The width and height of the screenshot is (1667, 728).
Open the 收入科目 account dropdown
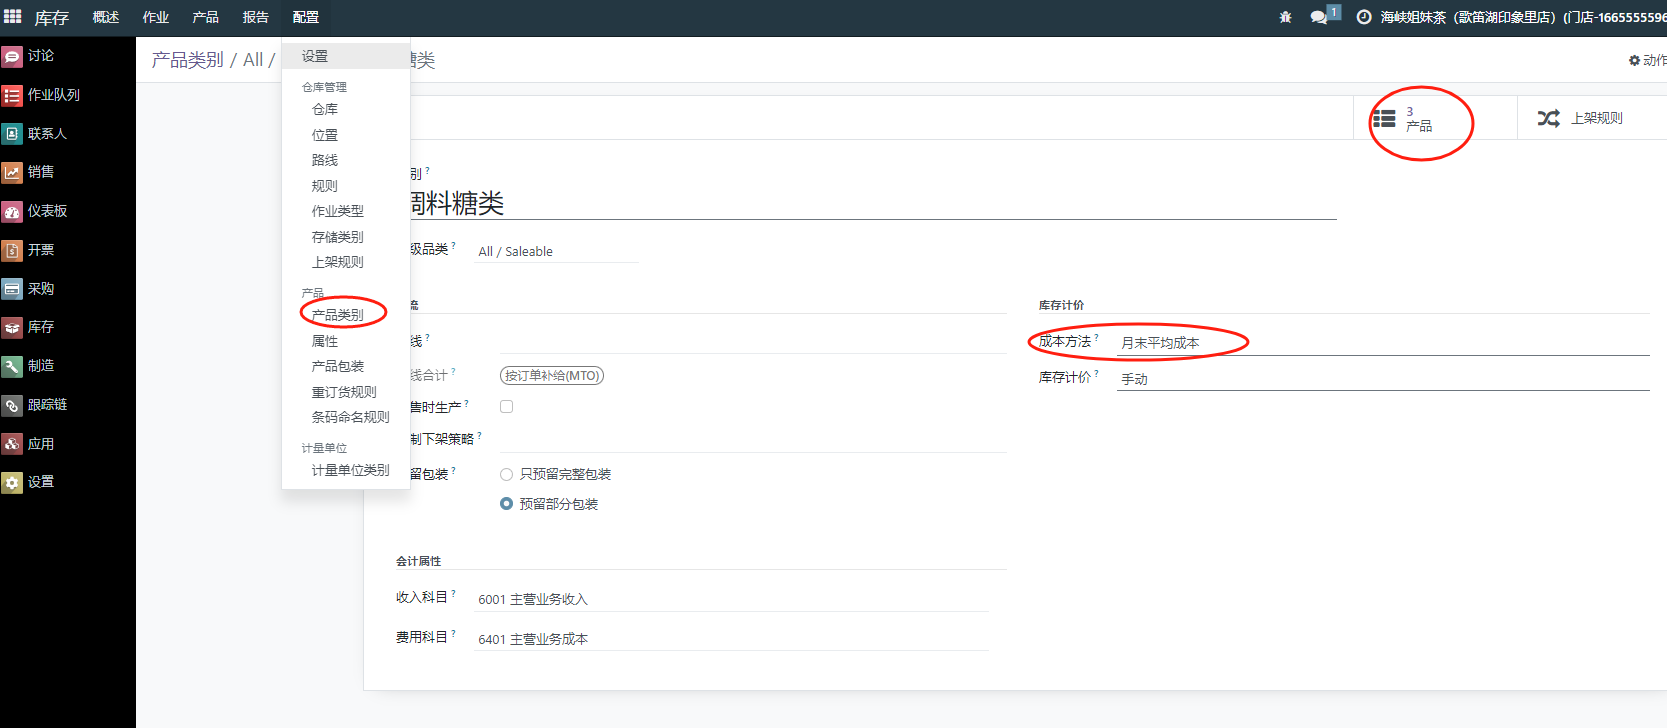tap(730, 599)
